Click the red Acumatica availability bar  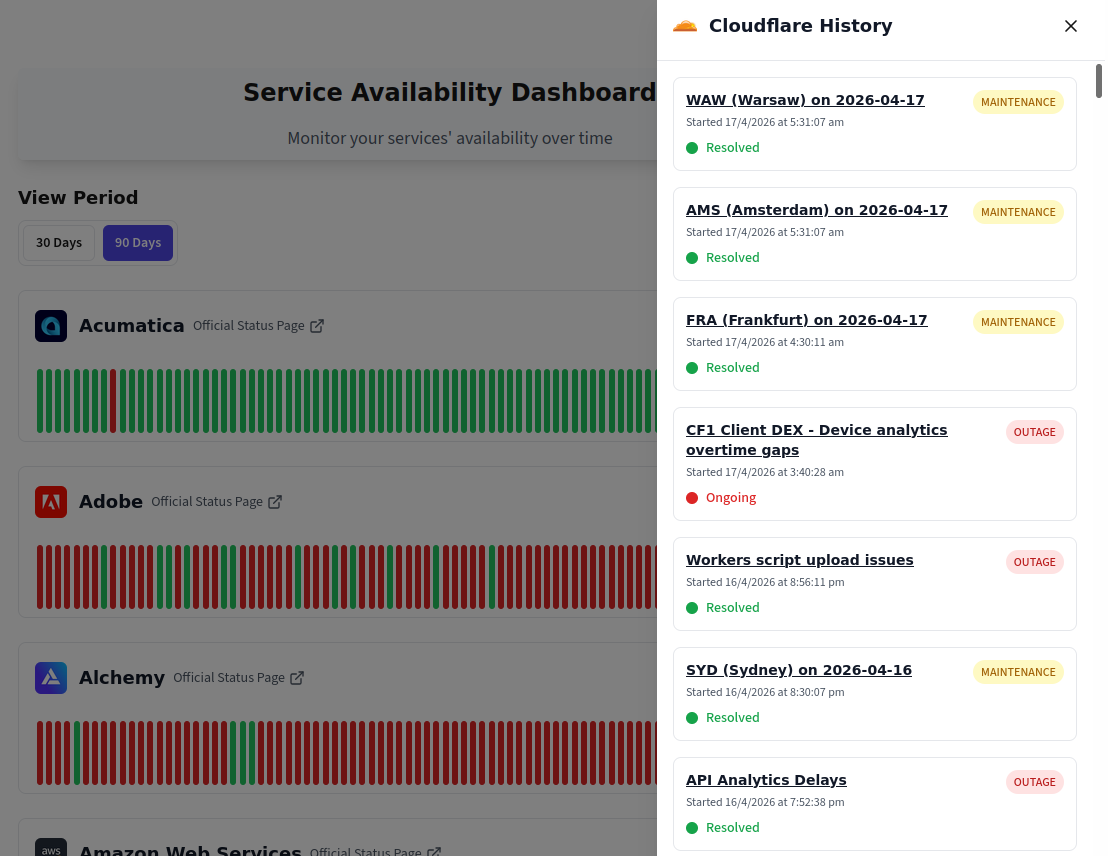pos(113,401)
